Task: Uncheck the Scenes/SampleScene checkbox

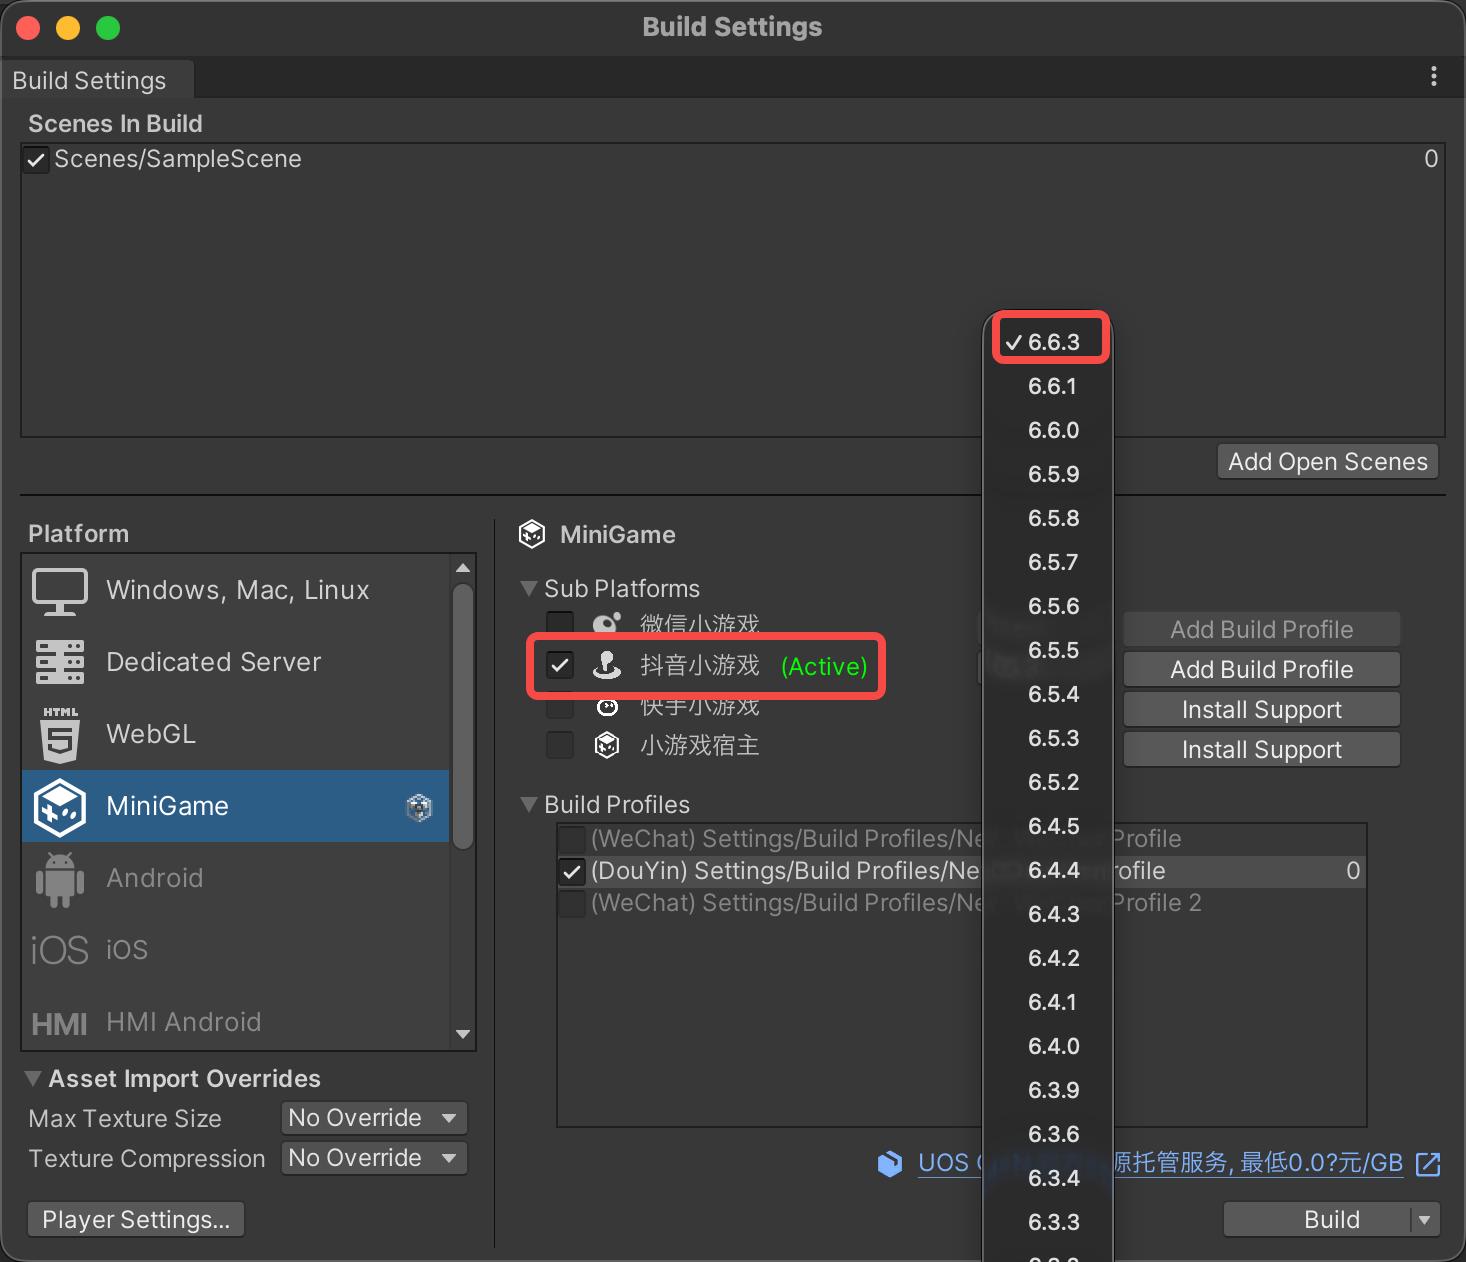Action: point(37,160)
